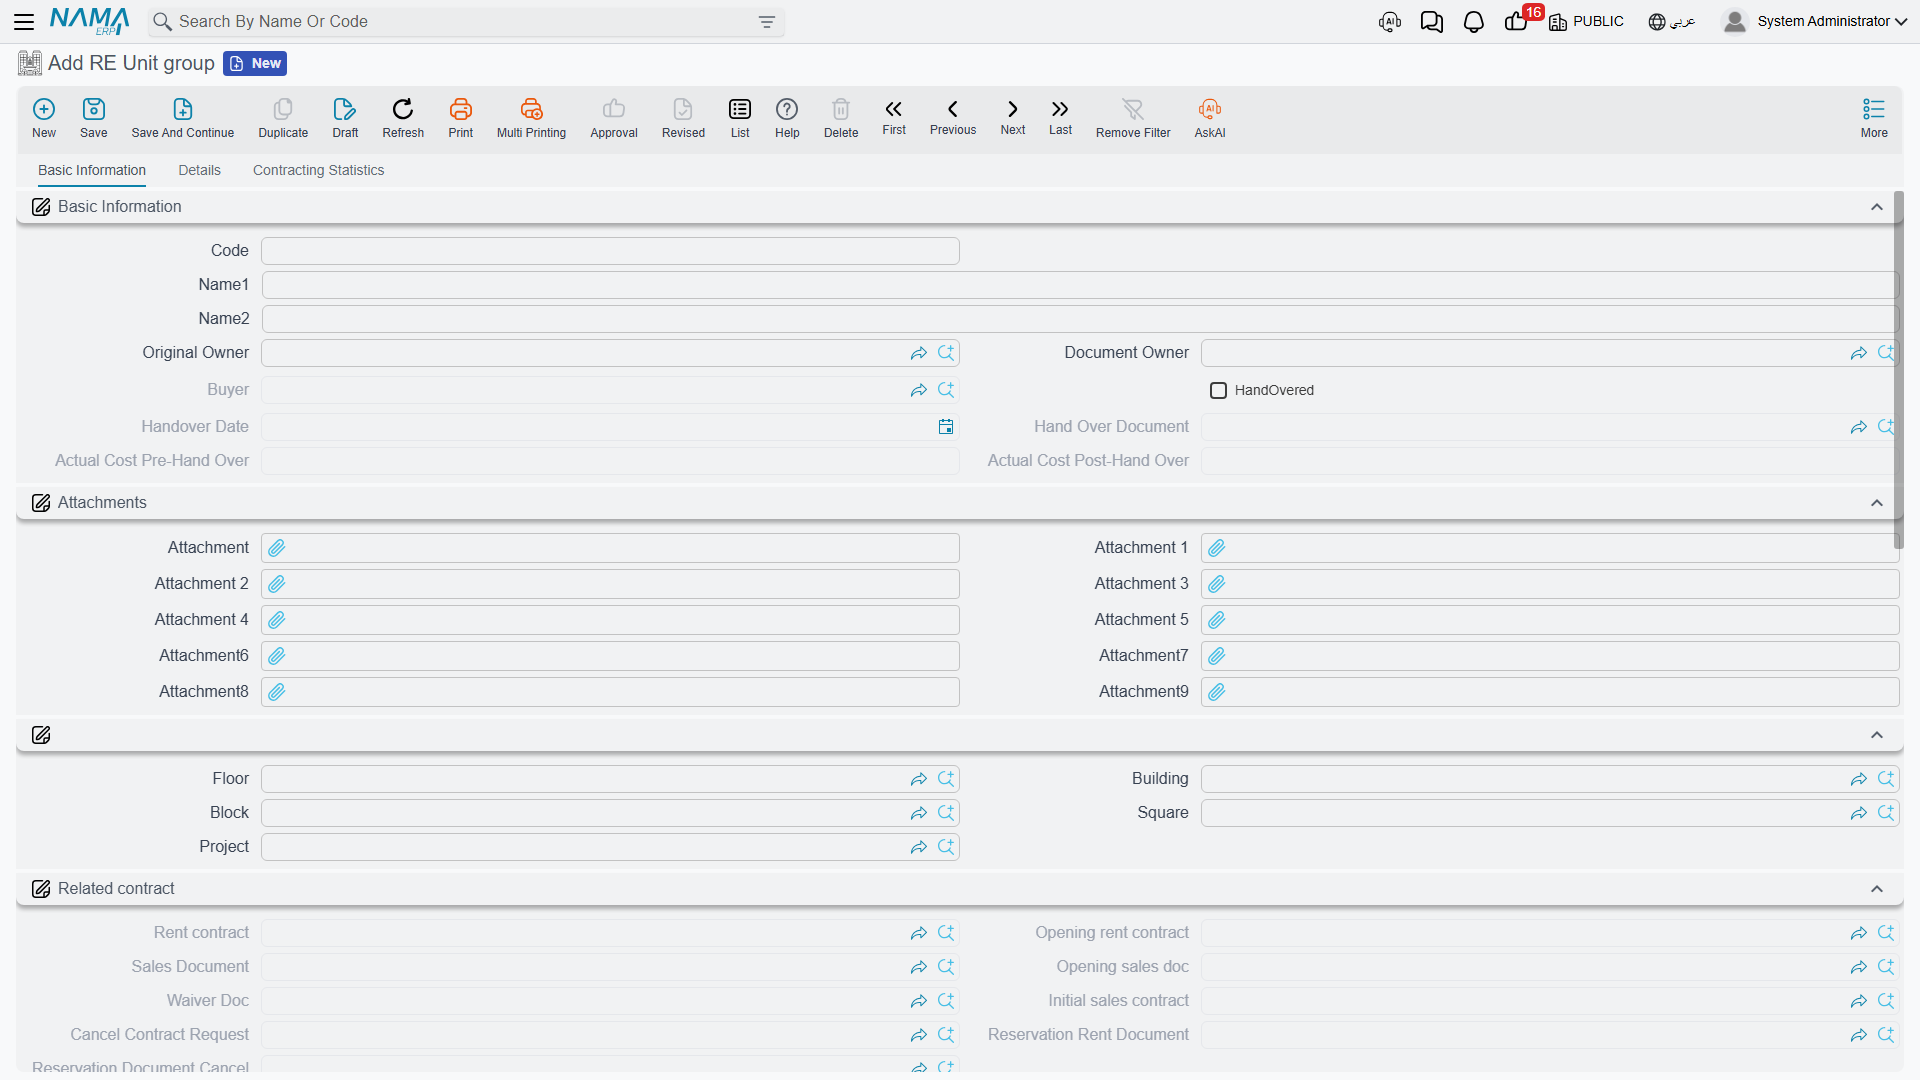The height and width of the screenshot is (1080, 1920).
Task: Open Multi Printing
Action: point(531,117)
